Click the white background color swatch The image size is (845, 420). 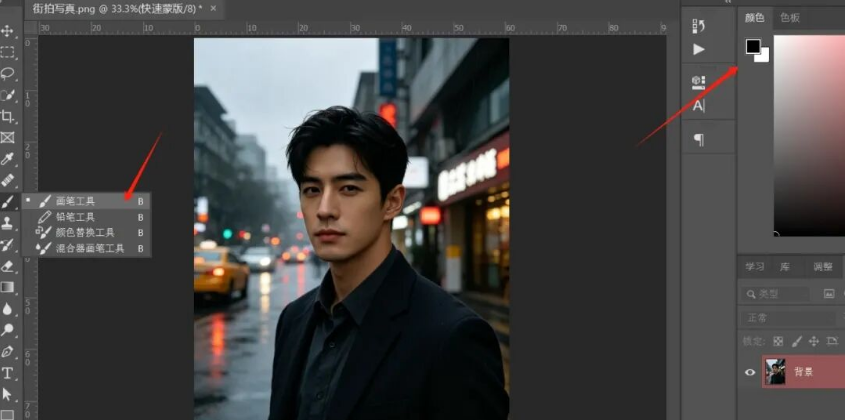(x=764, y=57)
